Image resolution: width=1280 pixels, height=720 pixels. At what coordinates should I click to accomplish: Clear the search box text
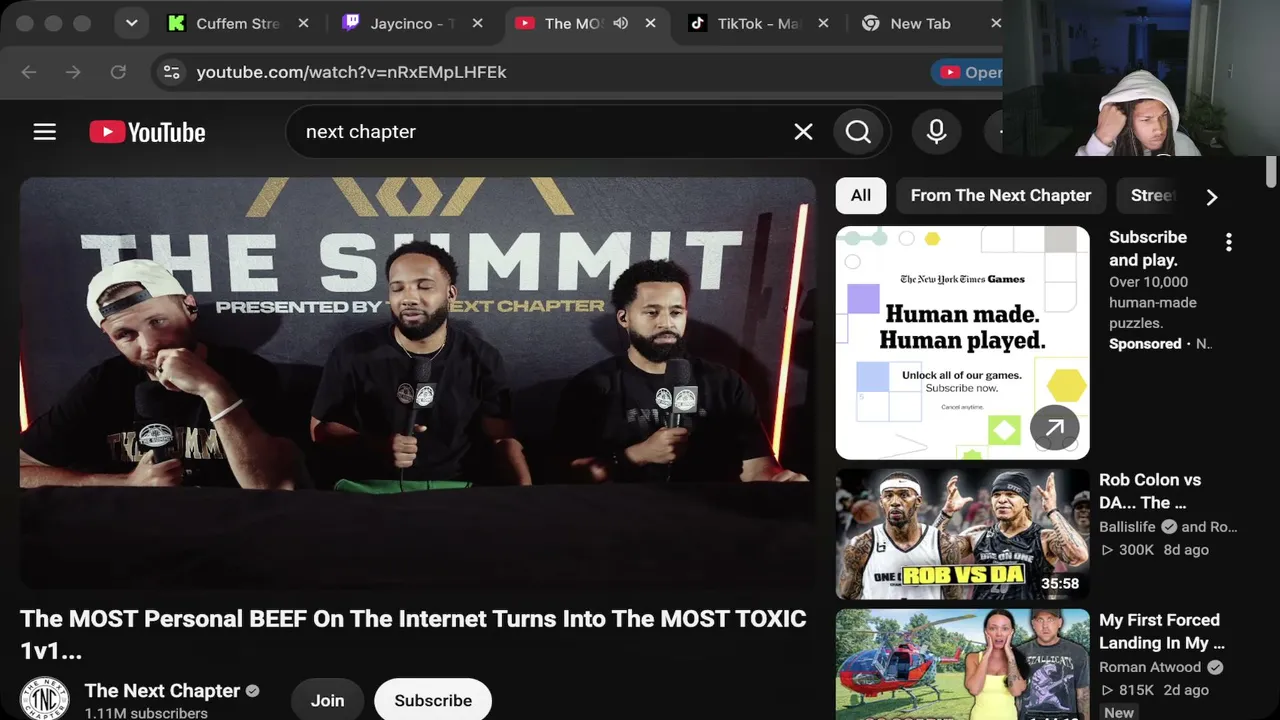803,132
